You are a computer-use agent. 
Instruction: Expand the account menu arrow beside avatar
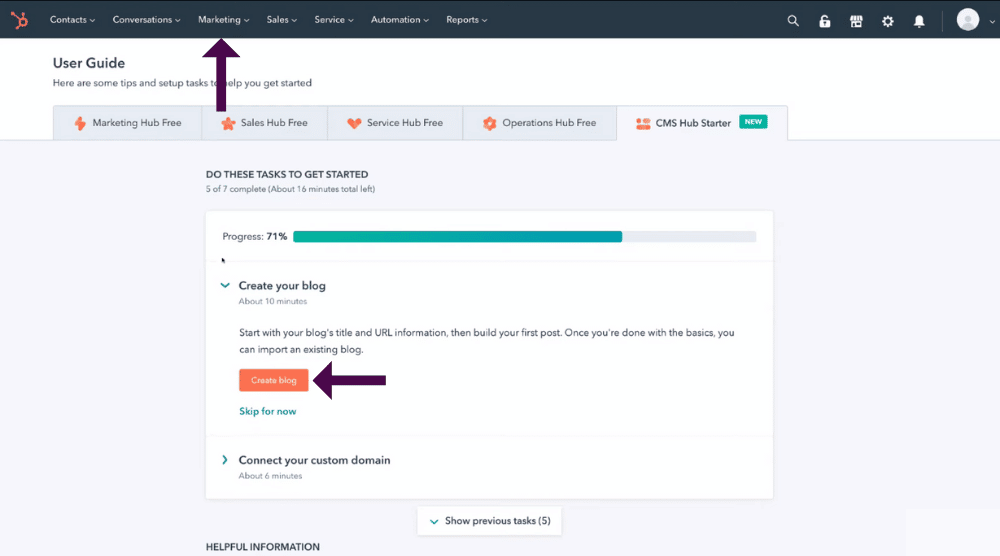click(992, 21)
